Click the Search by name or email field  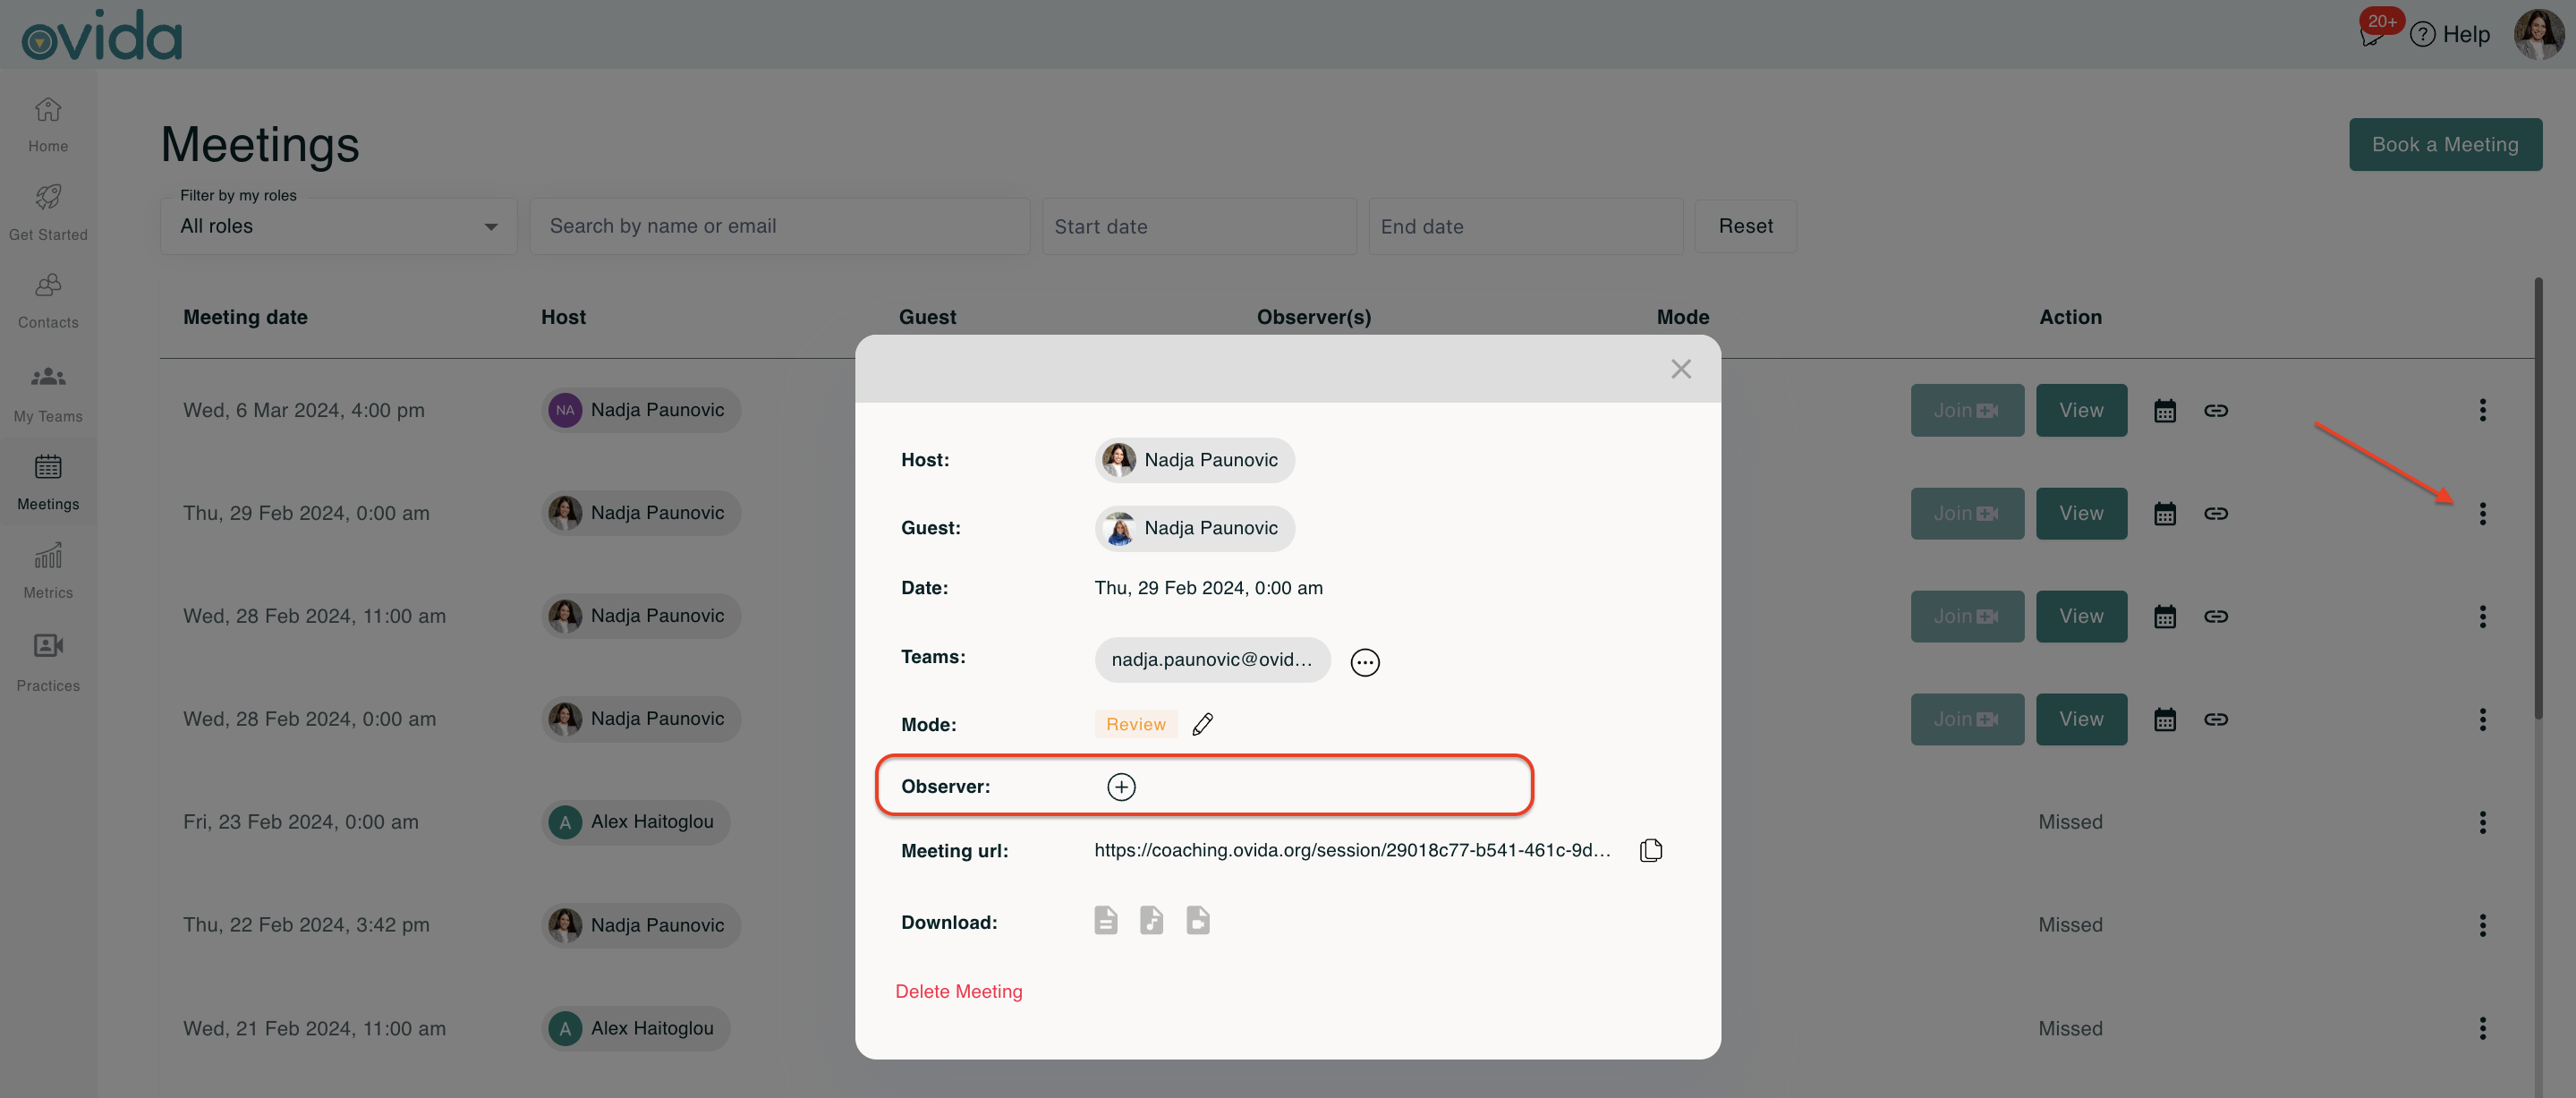click(779, 227)
